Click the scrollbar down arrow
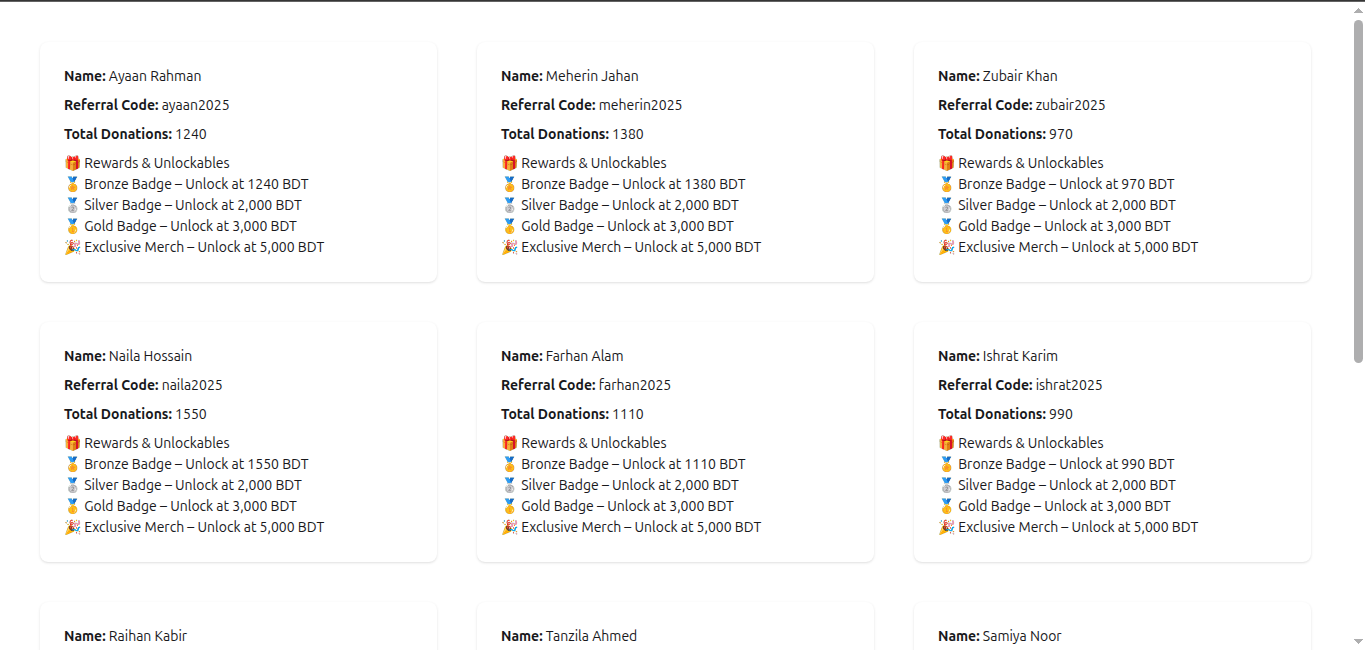Image resolution: width=1365 pixels, height=650 pixels. tap(1358, 641)
